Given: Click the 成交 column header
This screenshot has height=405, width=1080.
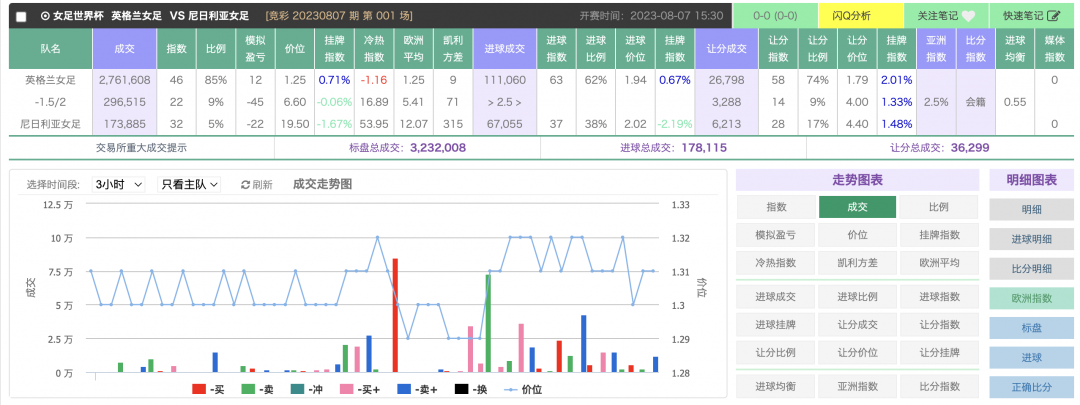Looking at the screenshot, I should pos(125,49).
